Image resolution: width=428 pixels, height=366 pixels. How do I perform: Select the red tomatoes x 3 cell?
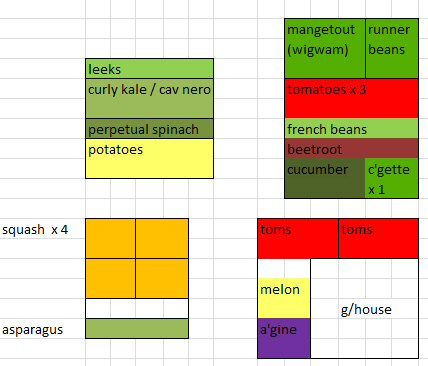click(x=352, y=98)
